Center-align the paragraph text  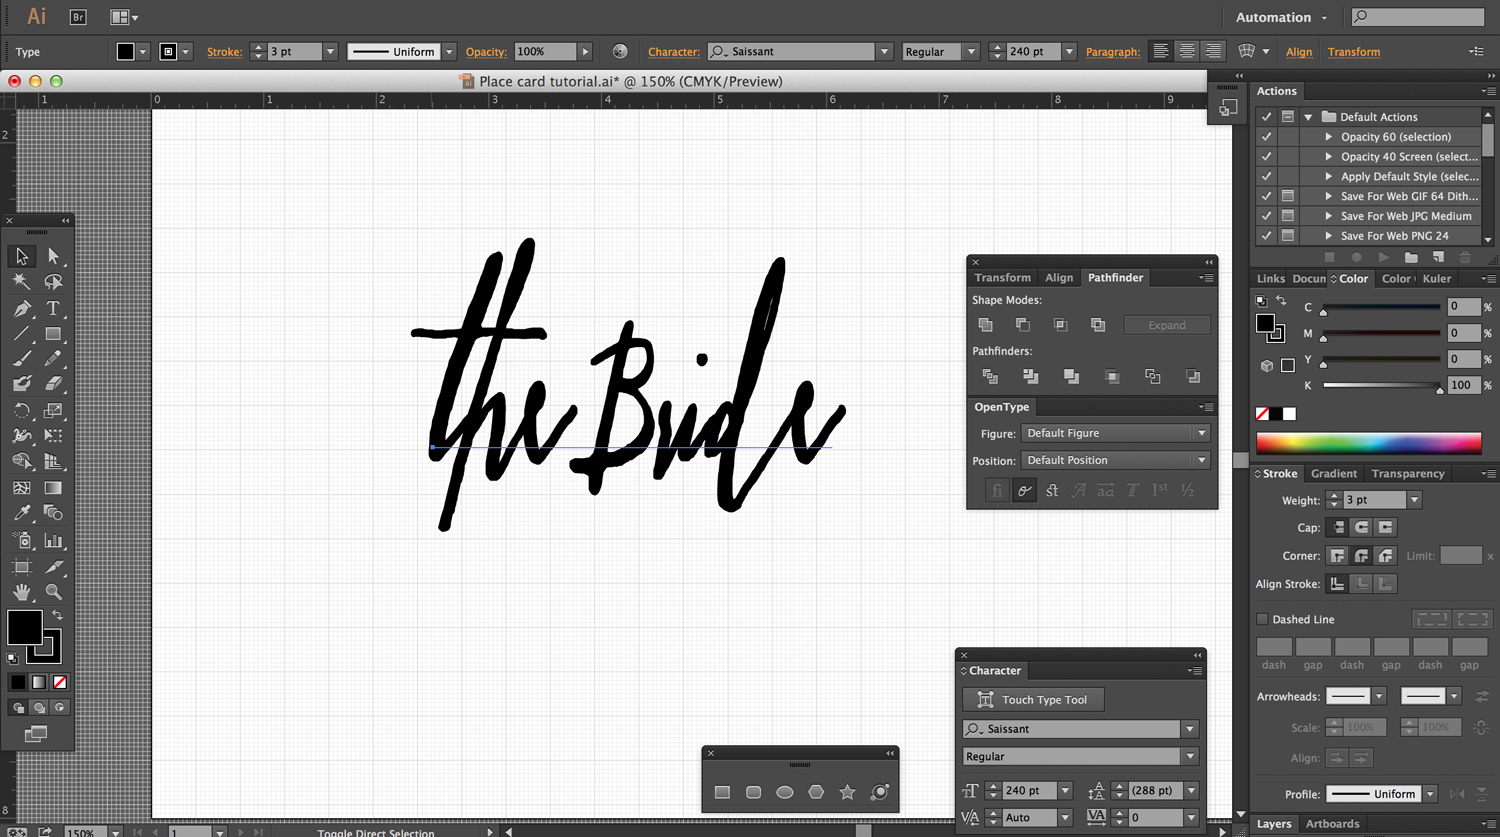(1186, 51)
